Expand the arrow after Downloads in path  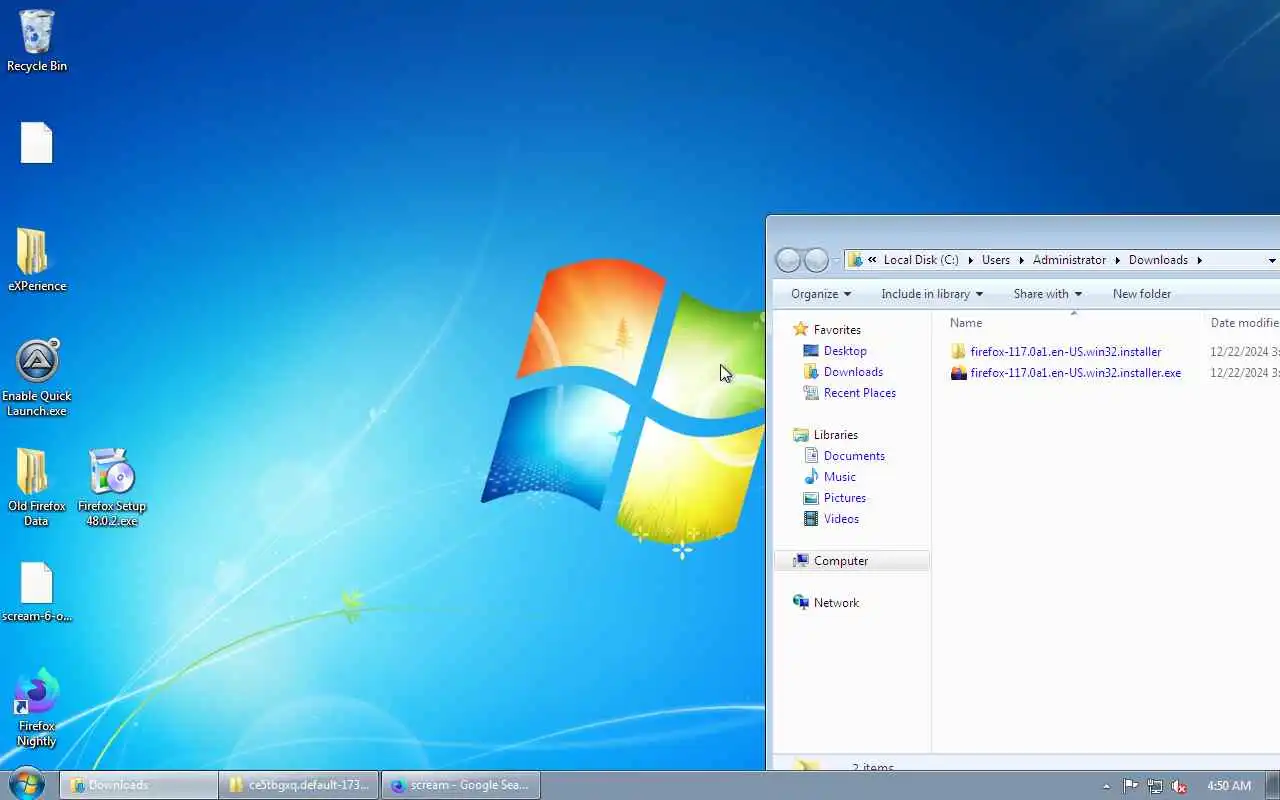[x=1199, y=260]
